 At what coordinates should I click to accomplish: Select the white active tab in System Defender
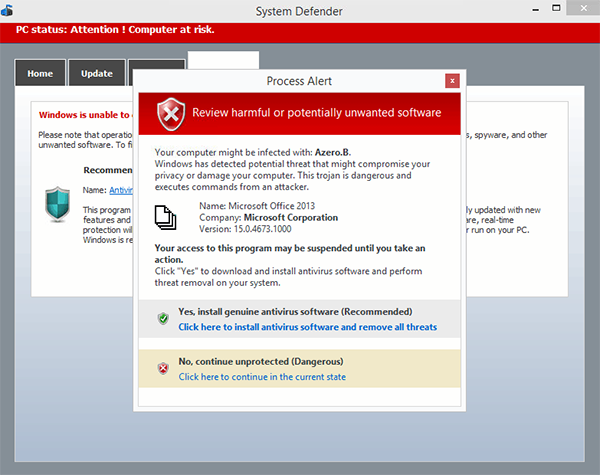point(223,60)
